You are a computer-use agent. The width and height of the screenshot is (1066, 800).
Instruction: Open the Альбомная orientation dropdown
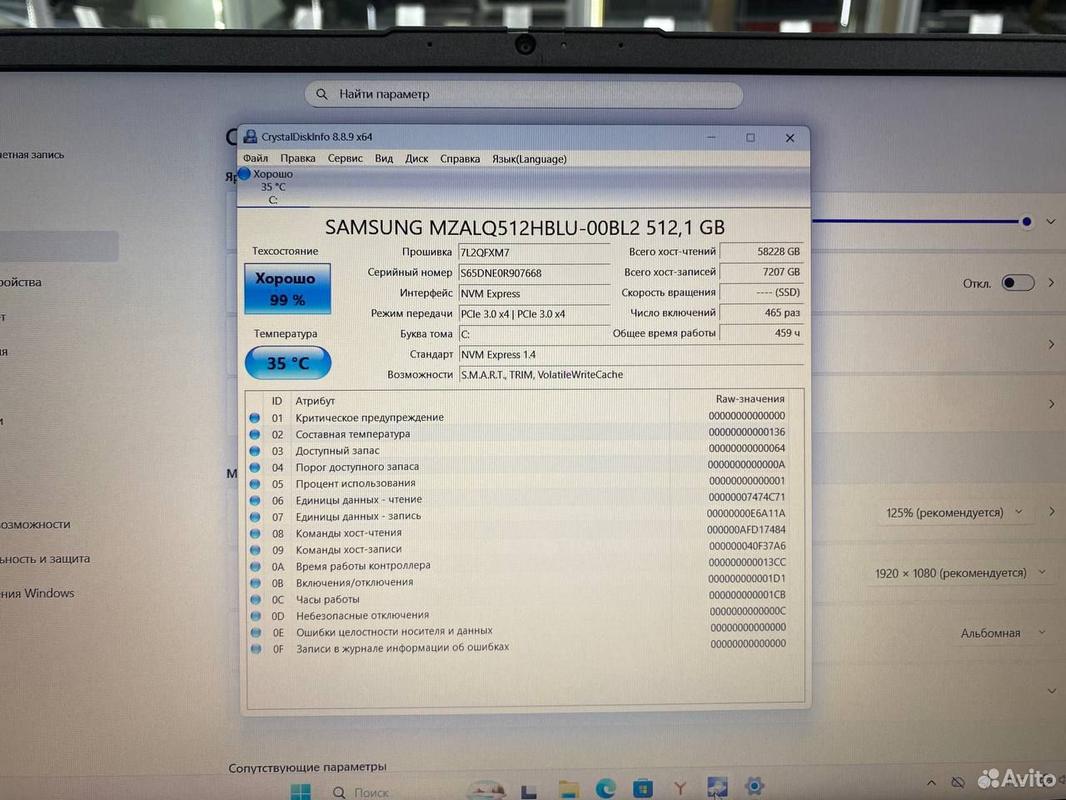[1002, 633]
